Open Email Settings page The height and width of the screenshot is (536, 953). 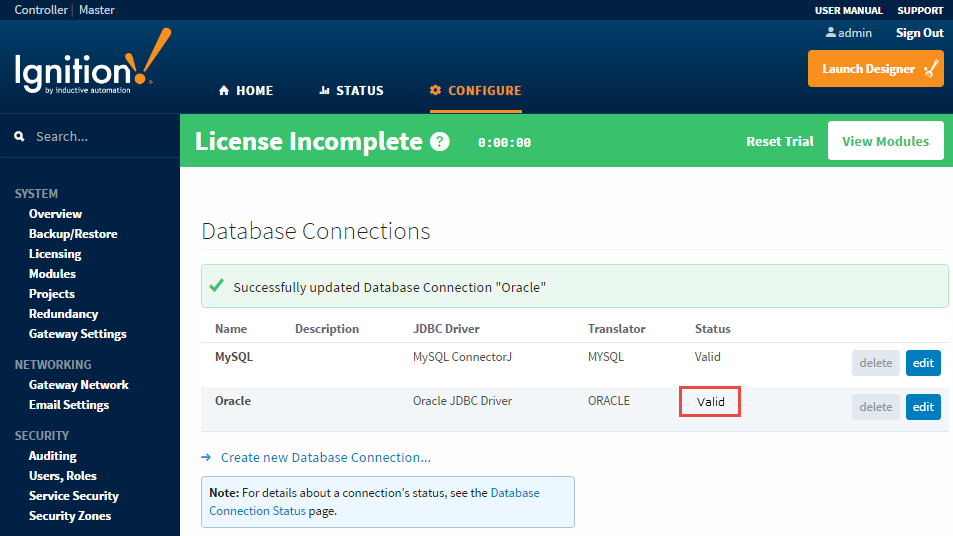click(x=69, y=405)
